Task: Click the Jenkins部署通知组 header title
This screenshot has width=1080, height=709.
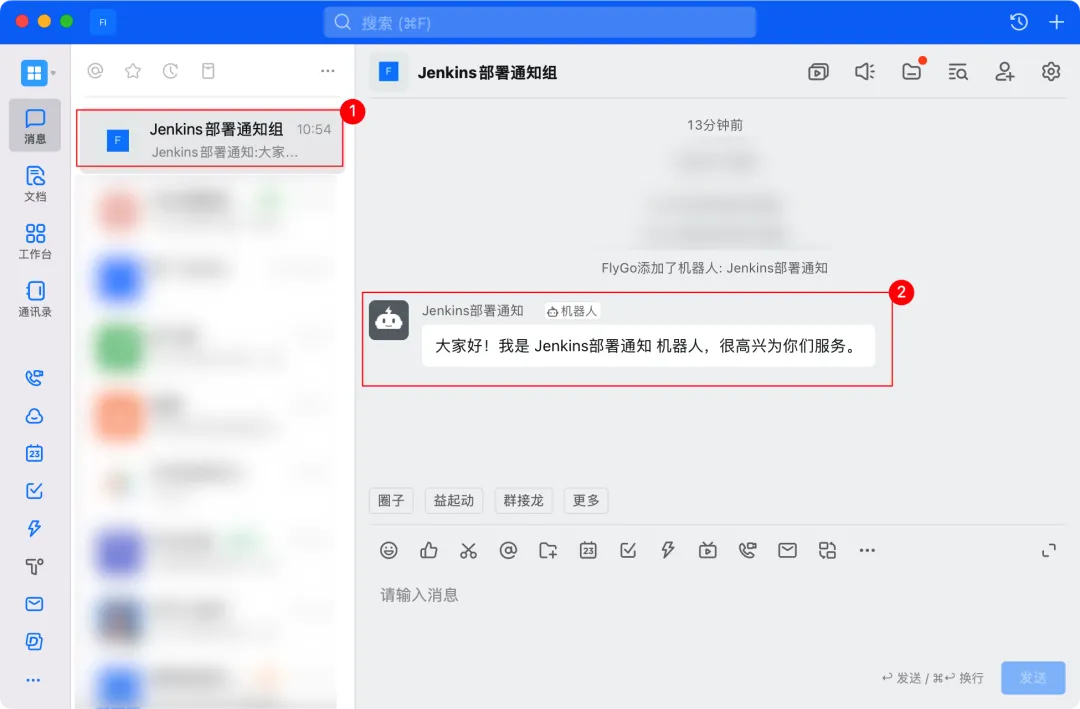Action: (488, 72)
